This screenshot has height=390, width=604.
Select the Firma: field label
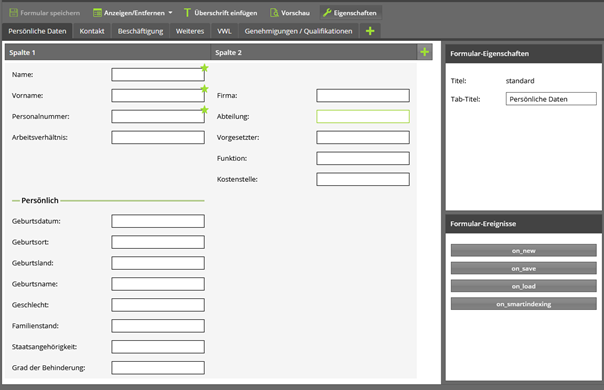(227, 96)
